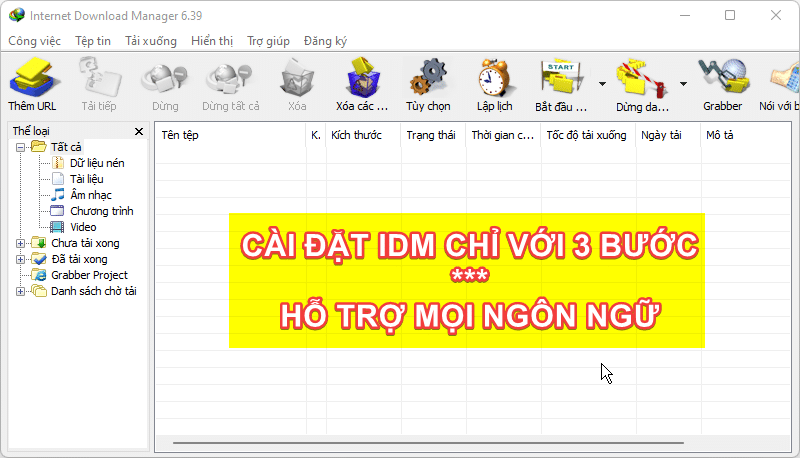This screenshot has height=458, width=800.
Task: Click the Tải tiếp resume icon
Action: coord(99,78)
